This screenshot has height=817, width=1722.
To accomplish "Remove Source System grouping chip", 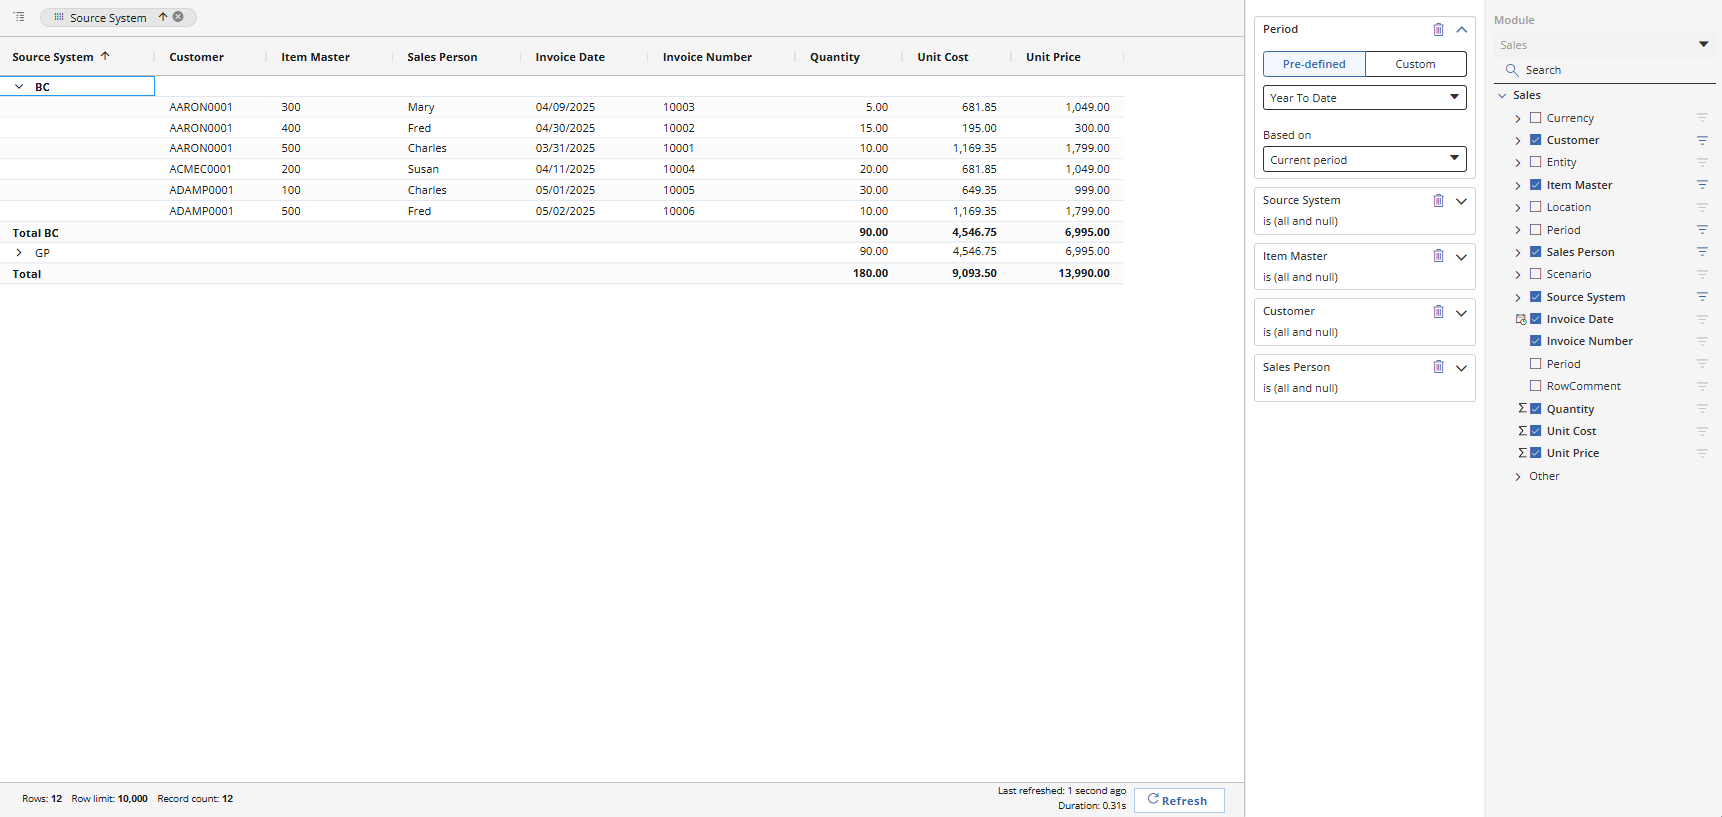I will click(x=178, y=17).
